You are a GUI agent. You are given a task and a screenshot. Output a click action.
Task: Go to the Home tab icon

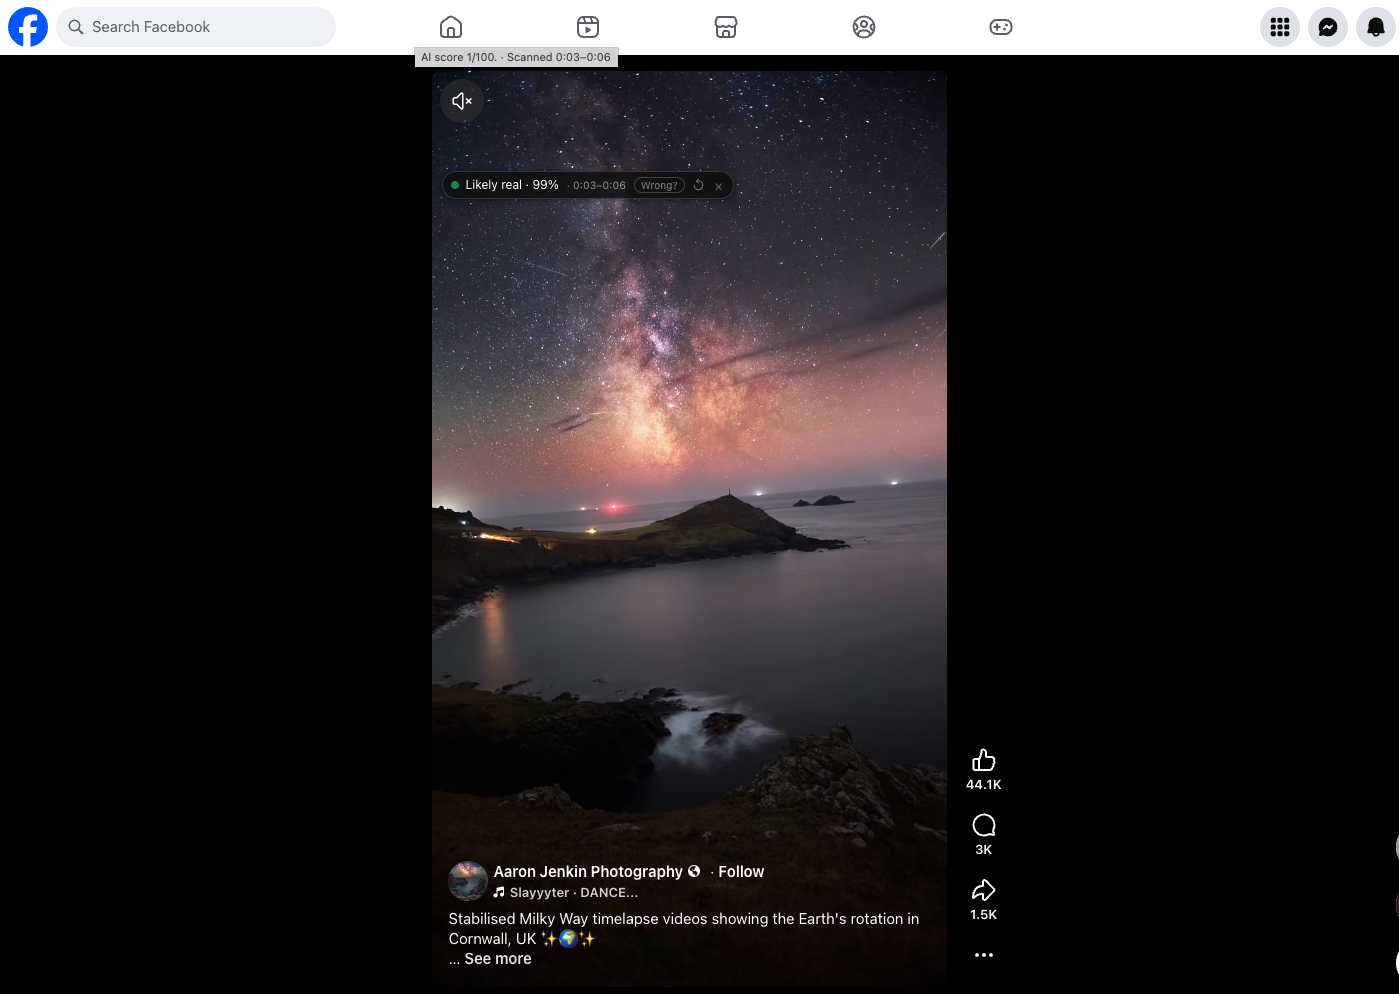[x=451, y=27]
